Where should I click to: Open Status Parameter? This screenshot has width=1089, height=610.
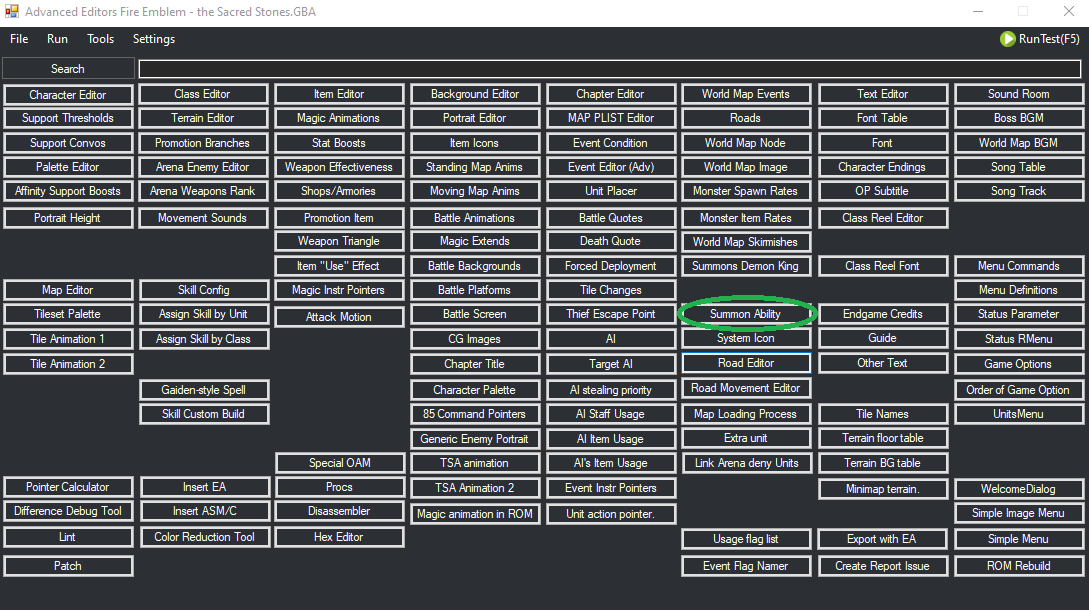click(1018, 314)
